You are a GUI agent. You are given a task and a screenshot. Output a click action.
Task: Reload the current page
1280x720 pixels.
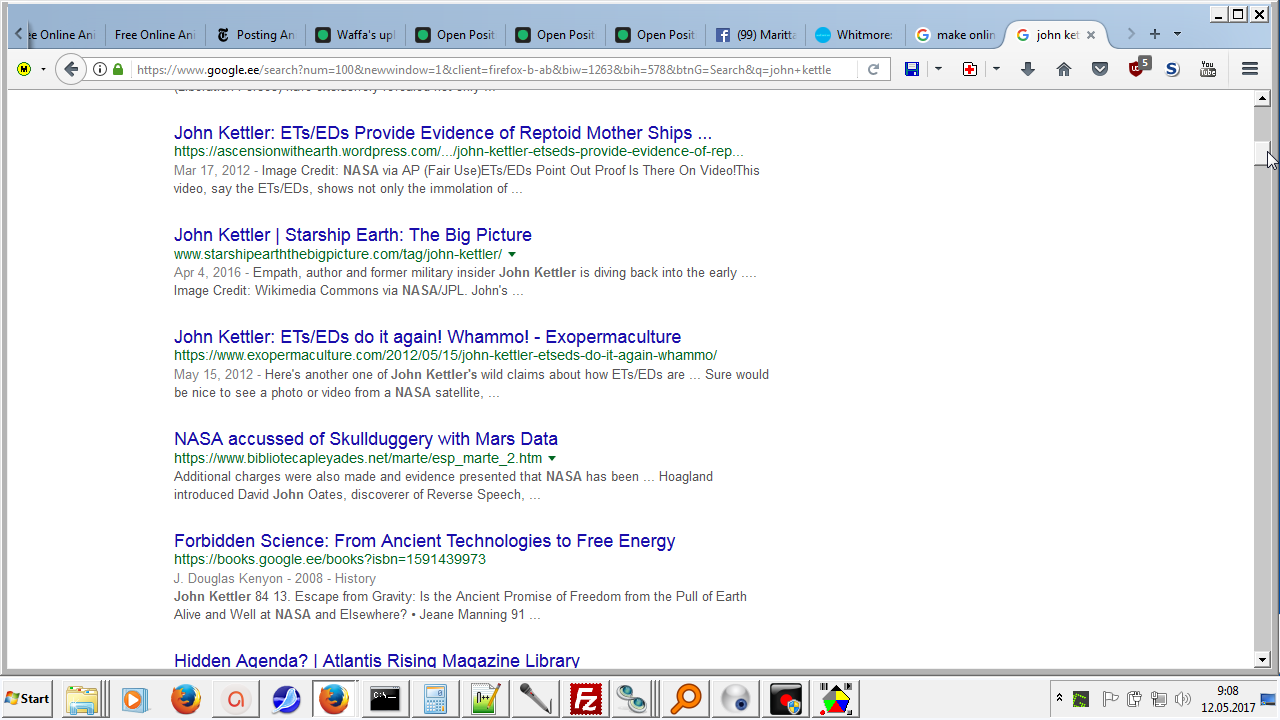[x=873, y=69]
